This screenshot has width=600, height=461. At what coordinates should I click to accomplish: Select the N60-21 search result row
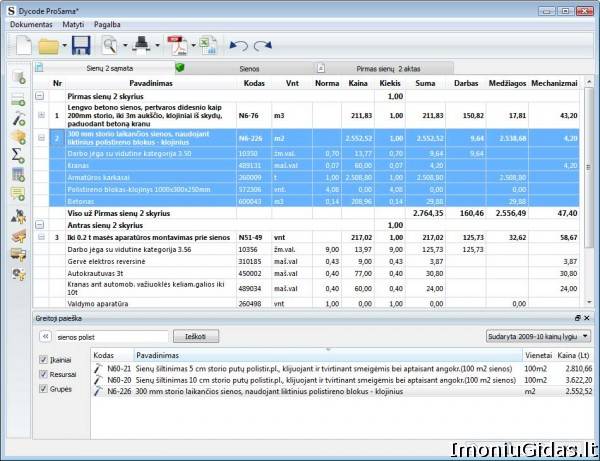[300, 368]
